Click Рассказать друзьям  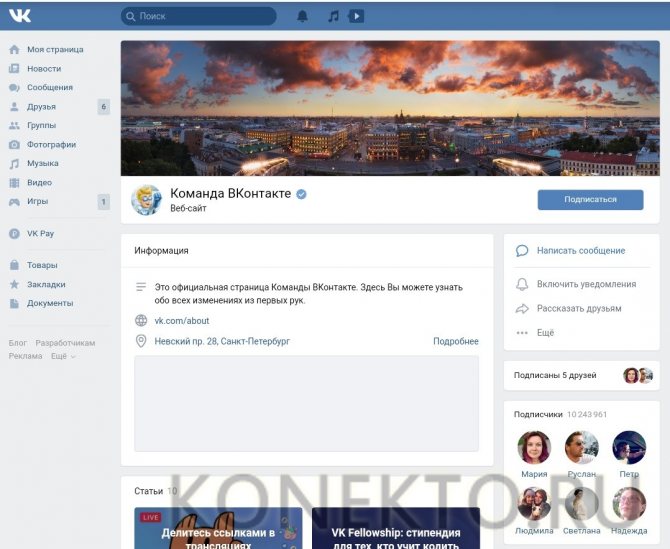pos(579,308)
